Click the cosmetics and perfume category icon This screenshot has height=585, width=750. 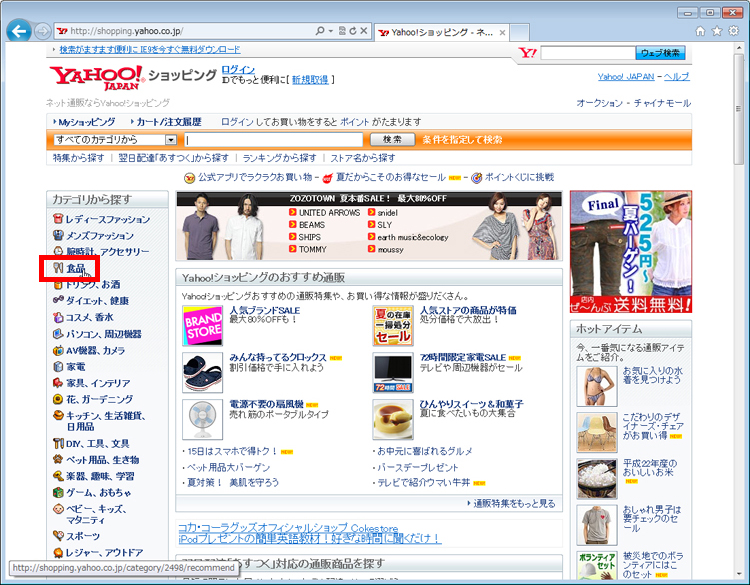tap(58, 317)
